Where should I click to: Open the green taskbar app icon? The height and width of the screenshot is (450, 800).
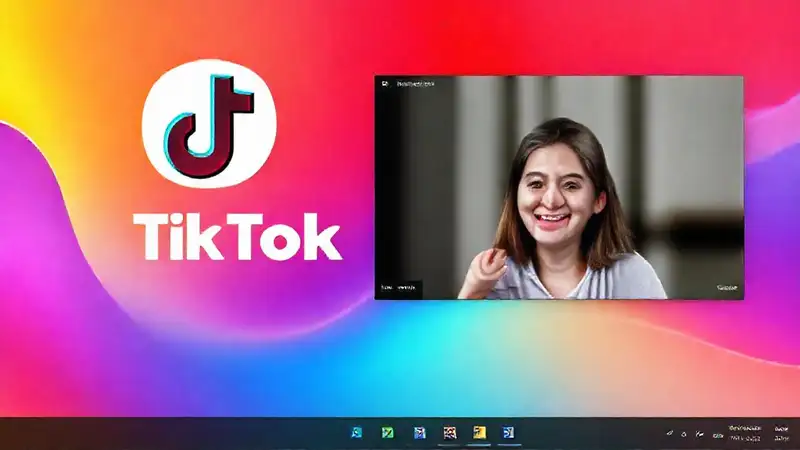click(x=388, y=433)
